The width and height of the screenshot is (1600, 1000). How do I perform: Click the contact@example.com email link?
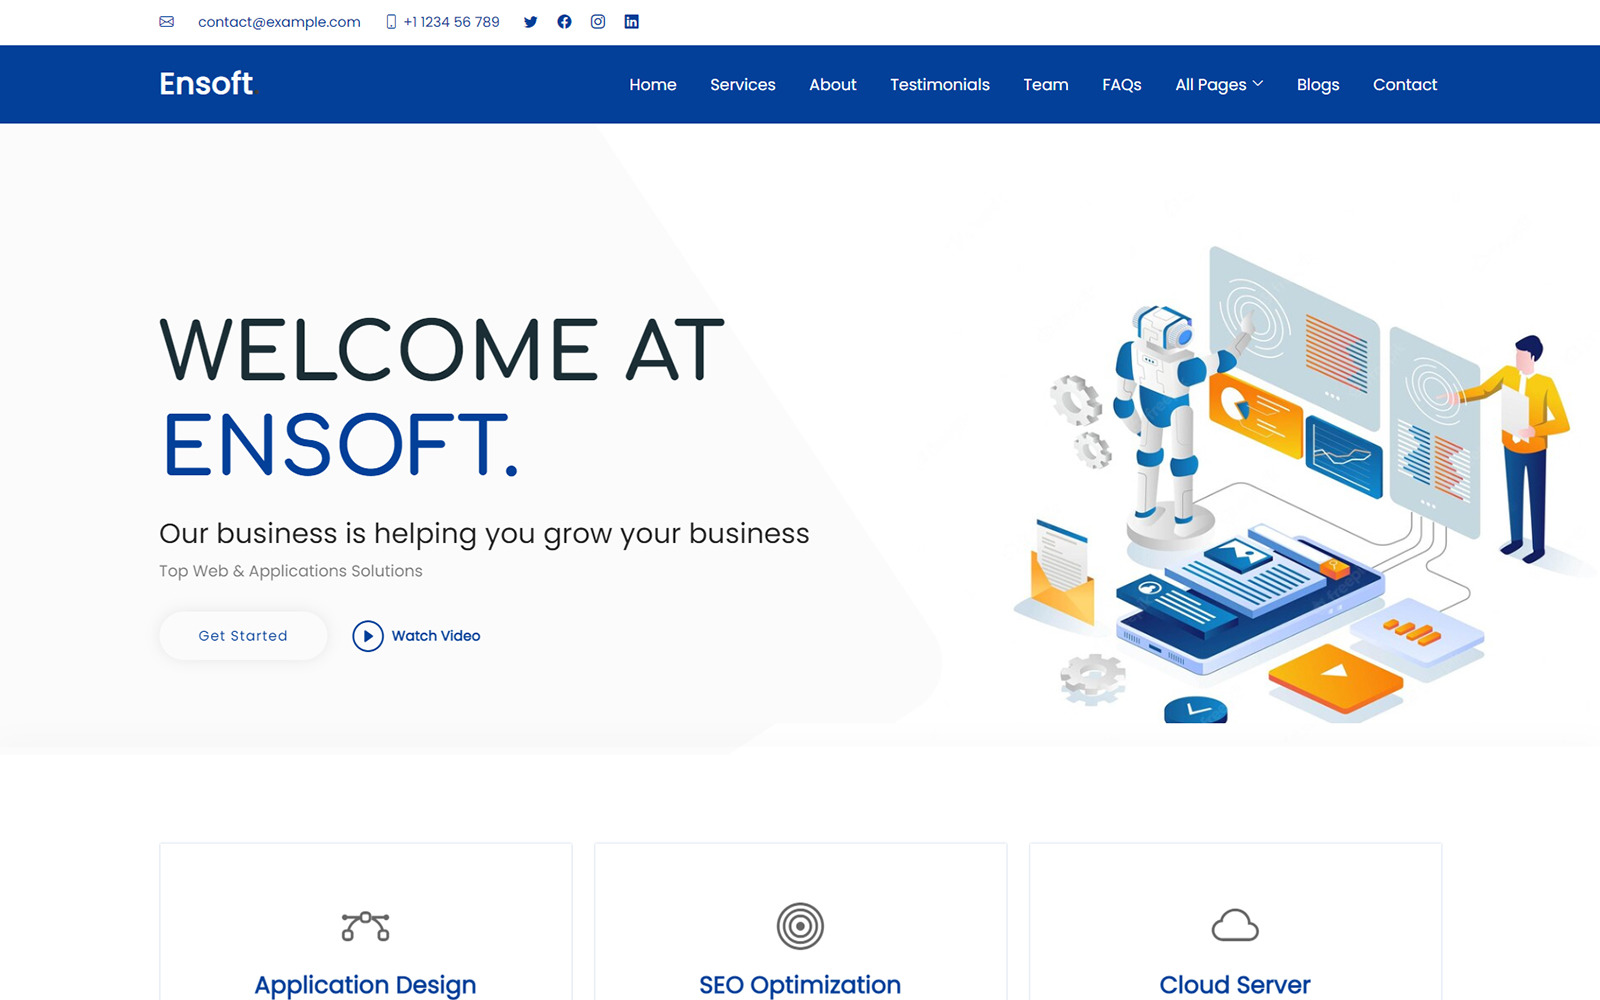[x=279, y=21]
